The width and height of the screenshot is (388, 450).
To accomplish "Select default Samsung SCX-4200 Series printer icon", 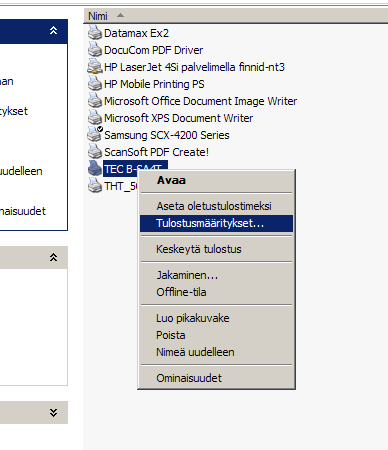I will click(x=95, y=135).
